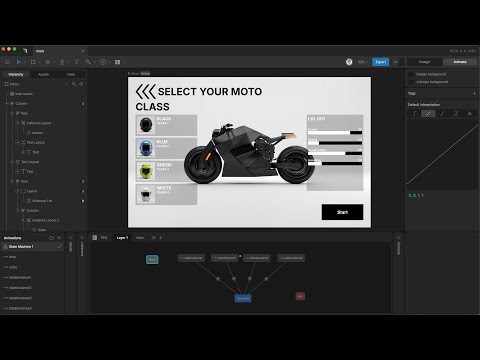Create new animations folder icon
Screen dimensions: 480x360
click(51, 238)
